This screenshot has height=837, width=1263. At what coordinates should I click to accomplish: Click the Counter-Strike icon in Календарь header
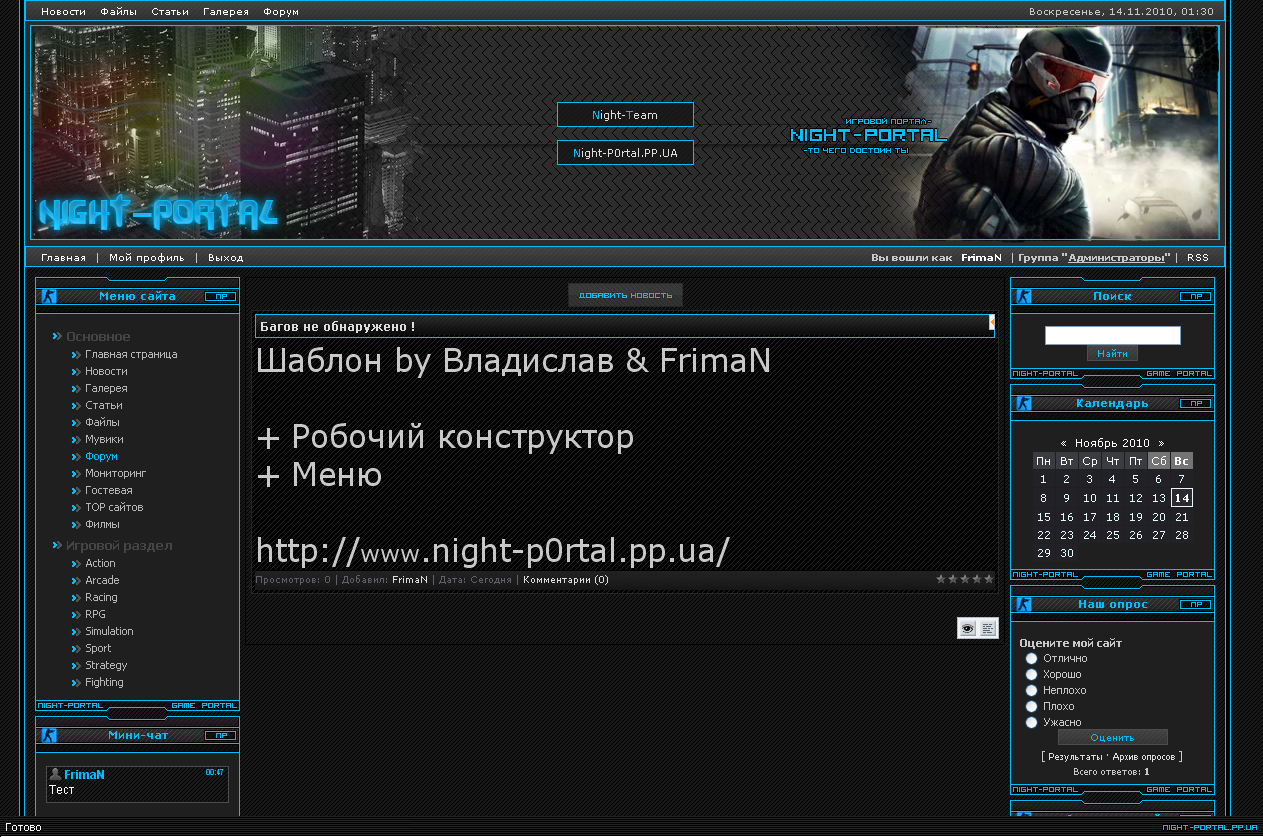(1023, 404)
